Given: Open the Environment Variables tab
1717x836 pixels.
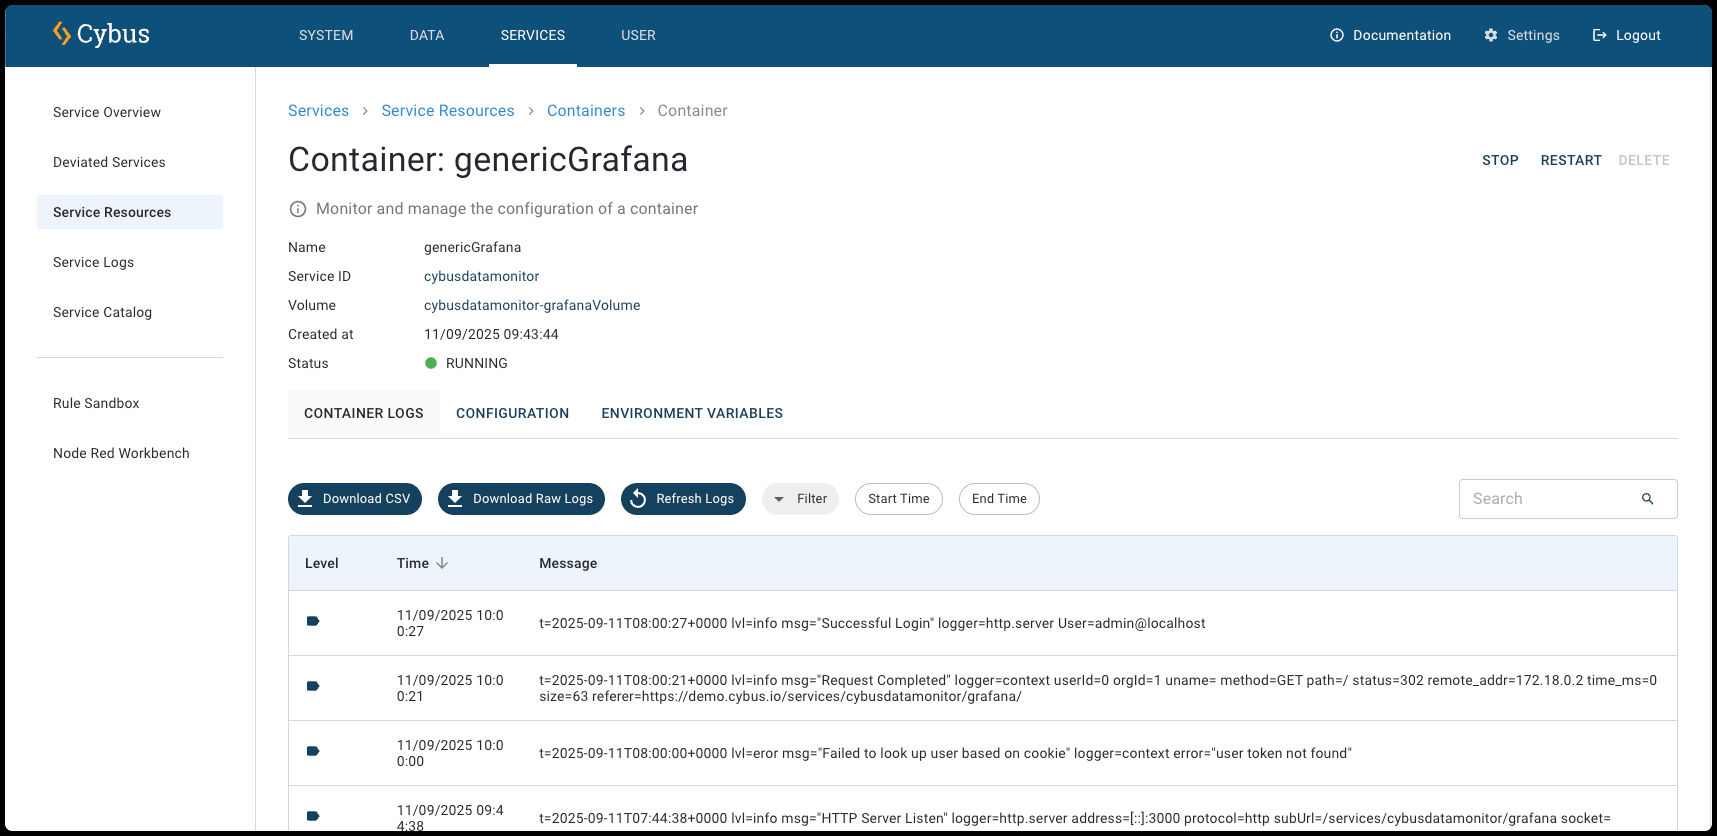Looking at the screenshot, I should coord(692,414).
